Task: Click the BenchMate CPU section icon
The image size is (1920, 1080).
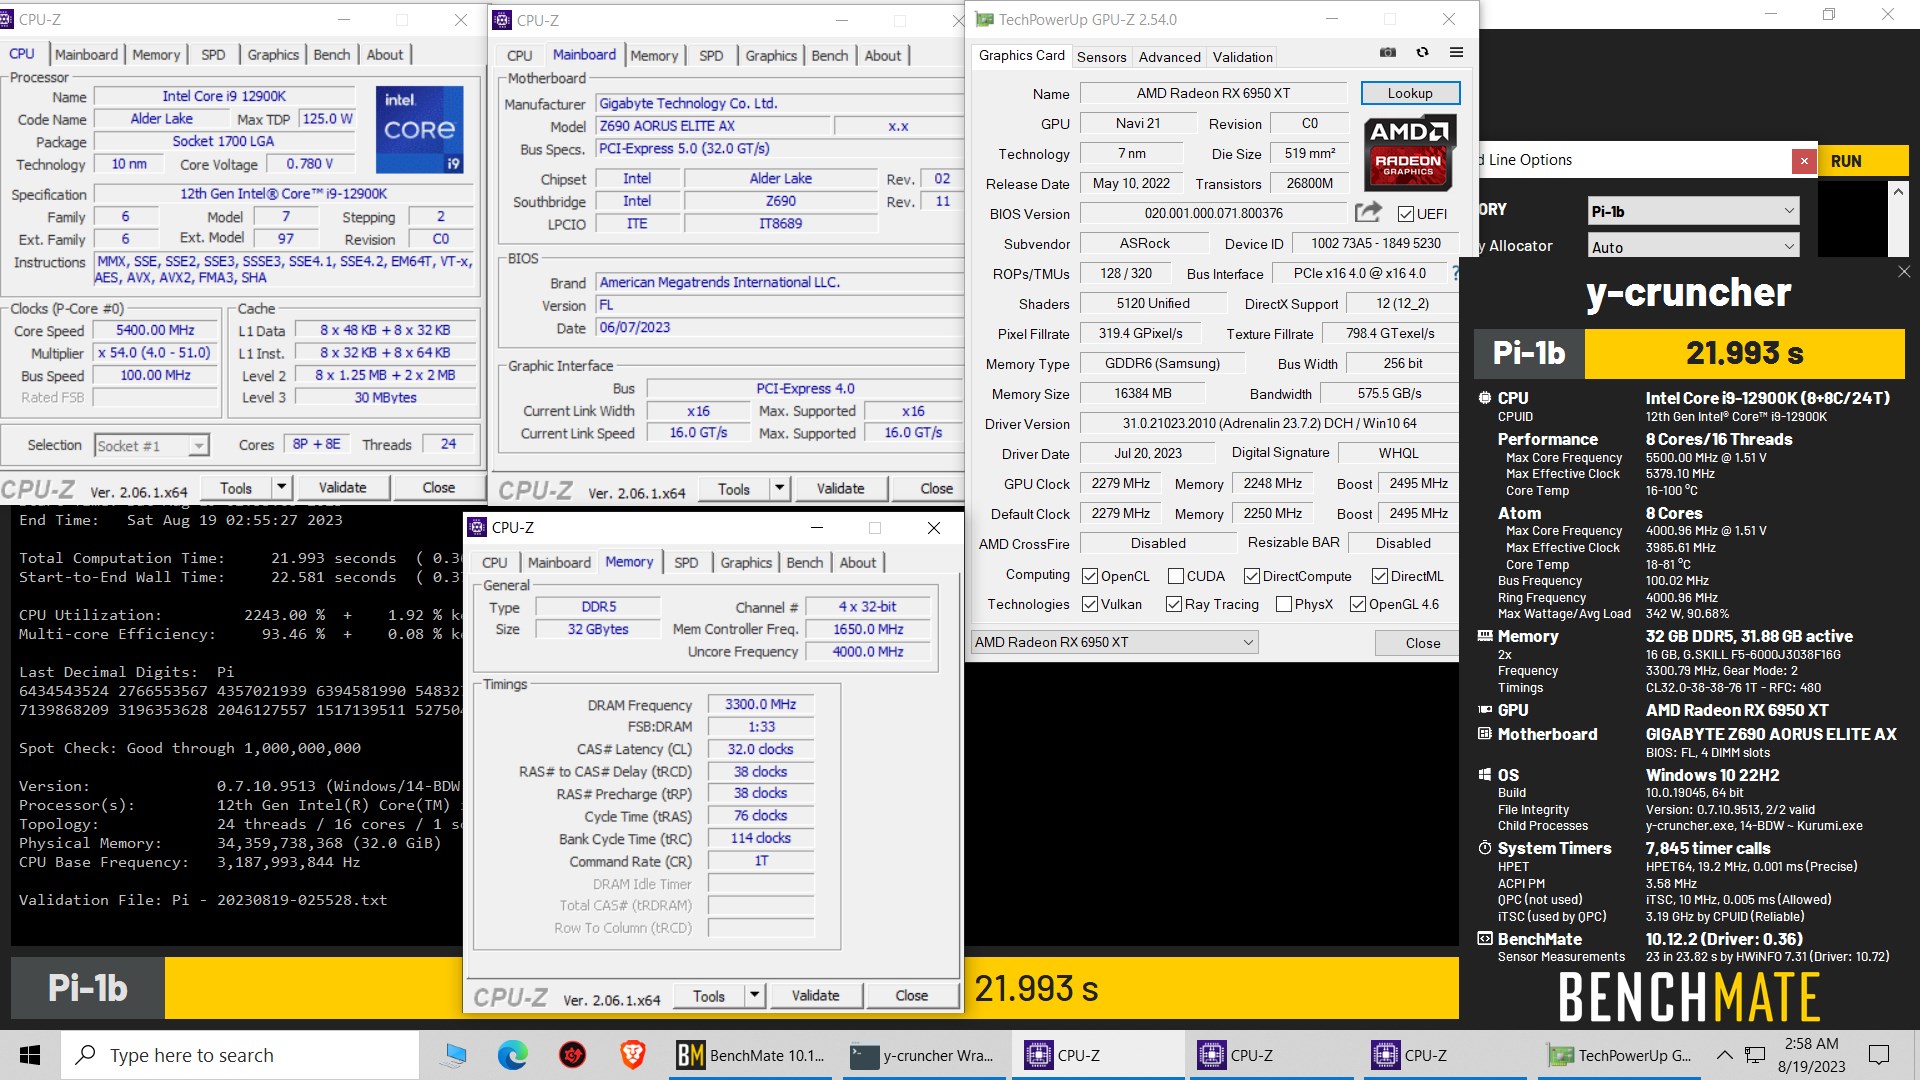Action: point(1485,398)
